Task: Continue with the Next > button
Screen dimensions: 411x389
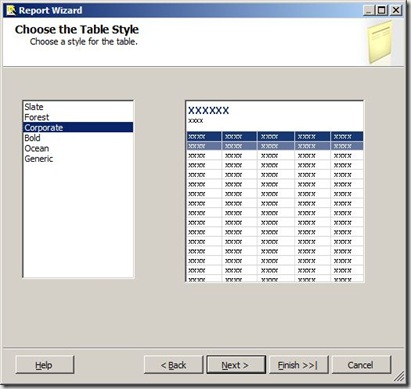Action: [236, 365]
